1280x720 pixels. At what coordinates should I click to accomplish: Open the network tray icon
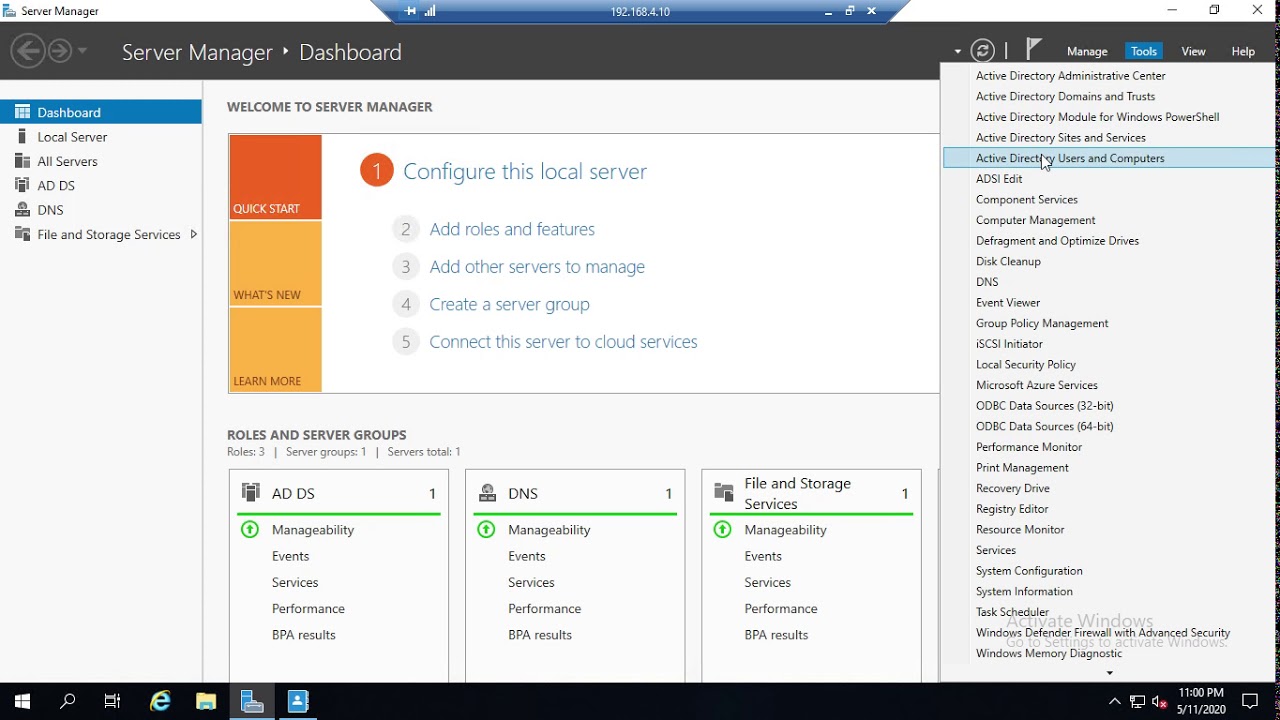[x=1137, y=701]
